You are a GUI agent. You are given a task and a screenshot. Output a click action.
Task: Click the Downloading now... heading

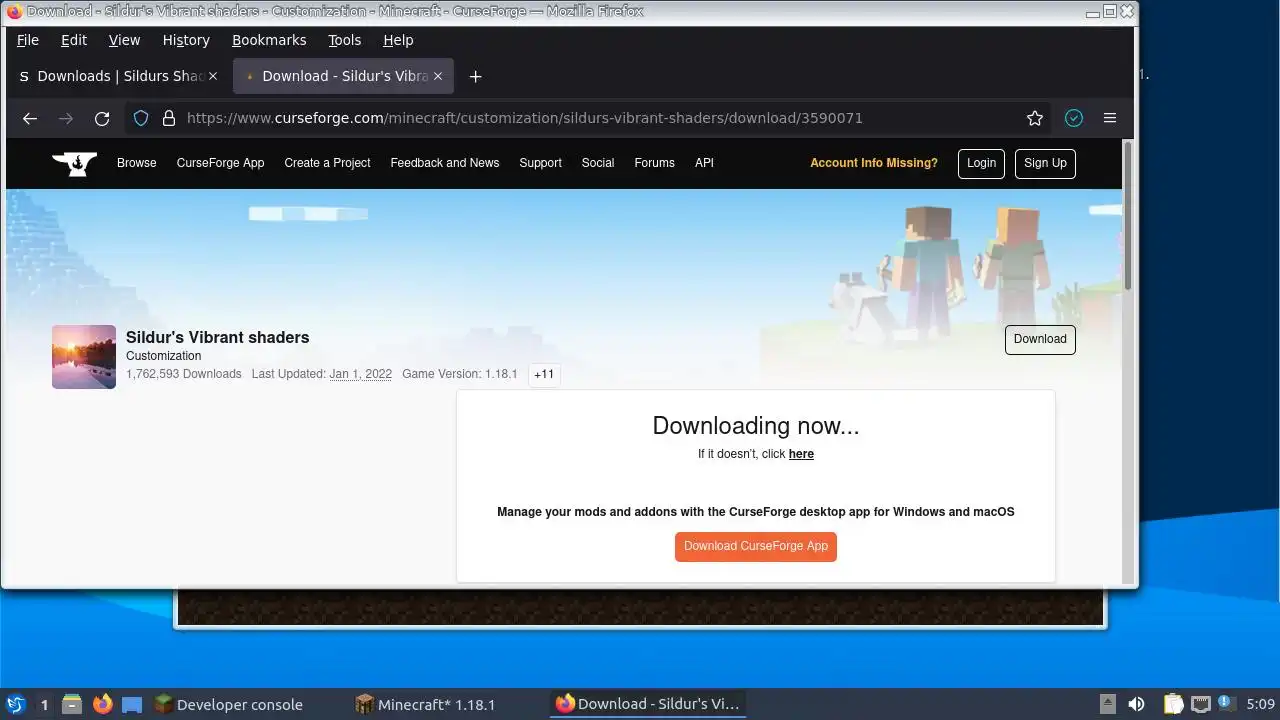coord(756,425)
